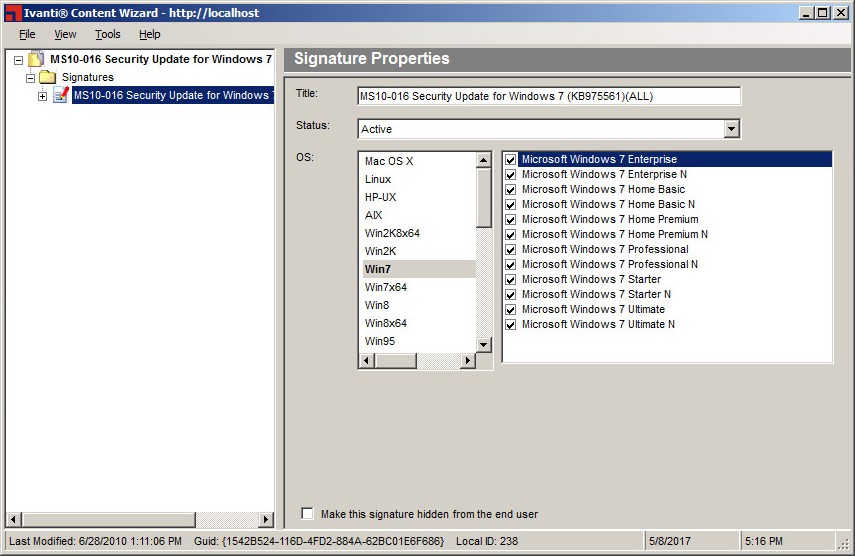The image size is (855, 556).
Task: Click OS list vertical scrollbar thumb
Action: [x=484, y=198]
